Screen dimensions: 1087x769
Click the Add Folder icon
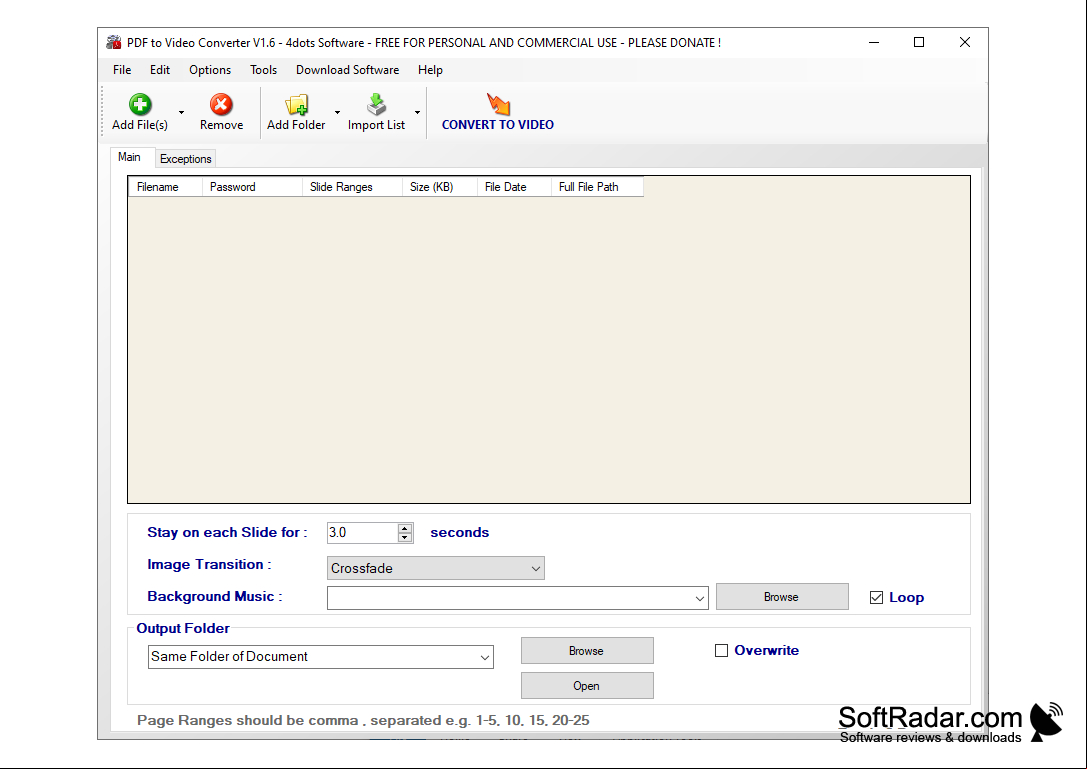[296, 105]
